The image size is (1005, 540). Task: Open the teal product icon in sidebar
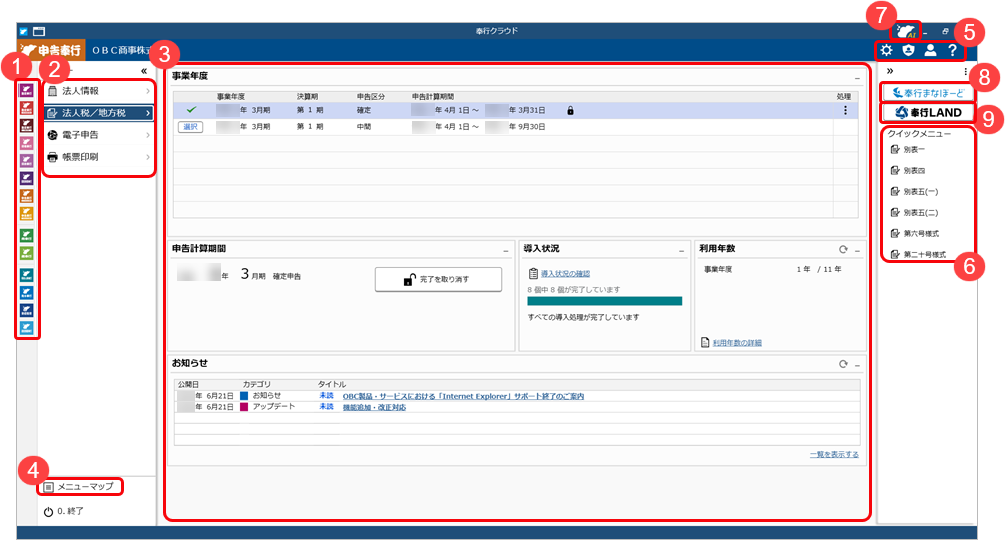pyautogui.click(x=26, y=275)
